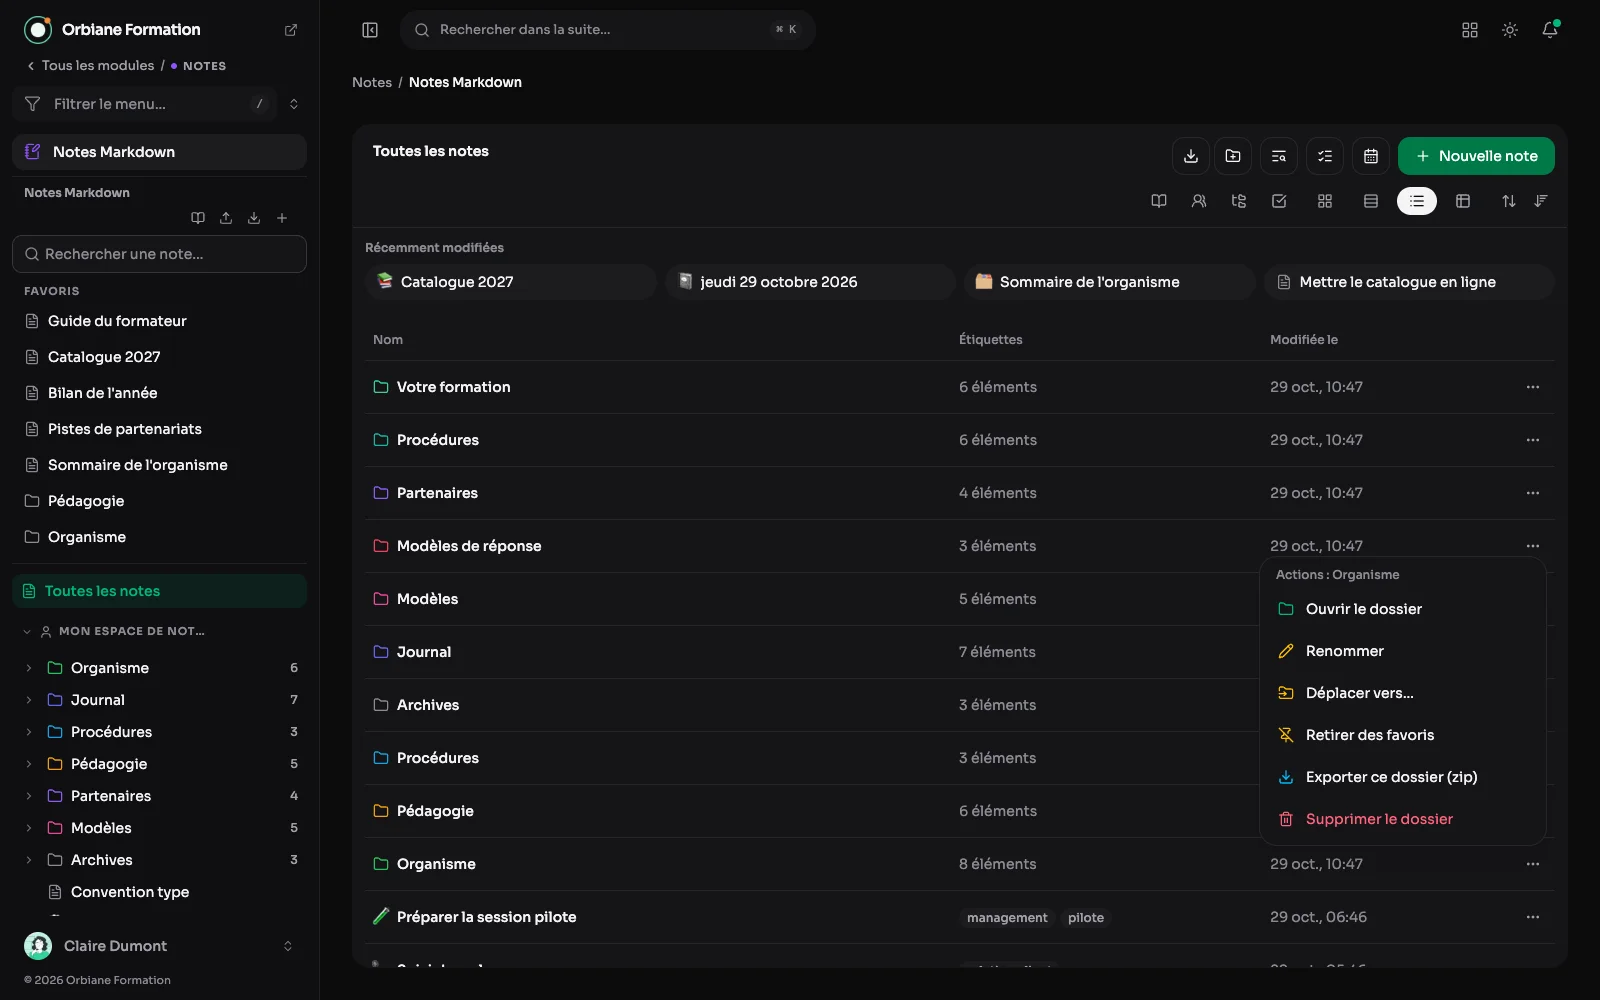Click the upload icon in the sidebar notes header
Screen dimensions: 1600x1000
tap(226, 218)
